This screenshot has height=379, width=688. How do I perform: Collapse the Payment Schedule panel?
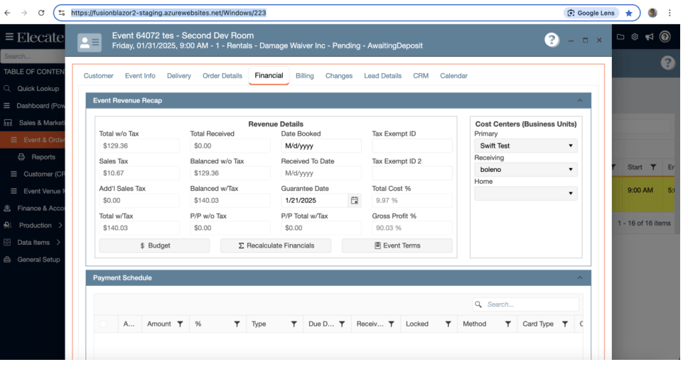(580, 278)
